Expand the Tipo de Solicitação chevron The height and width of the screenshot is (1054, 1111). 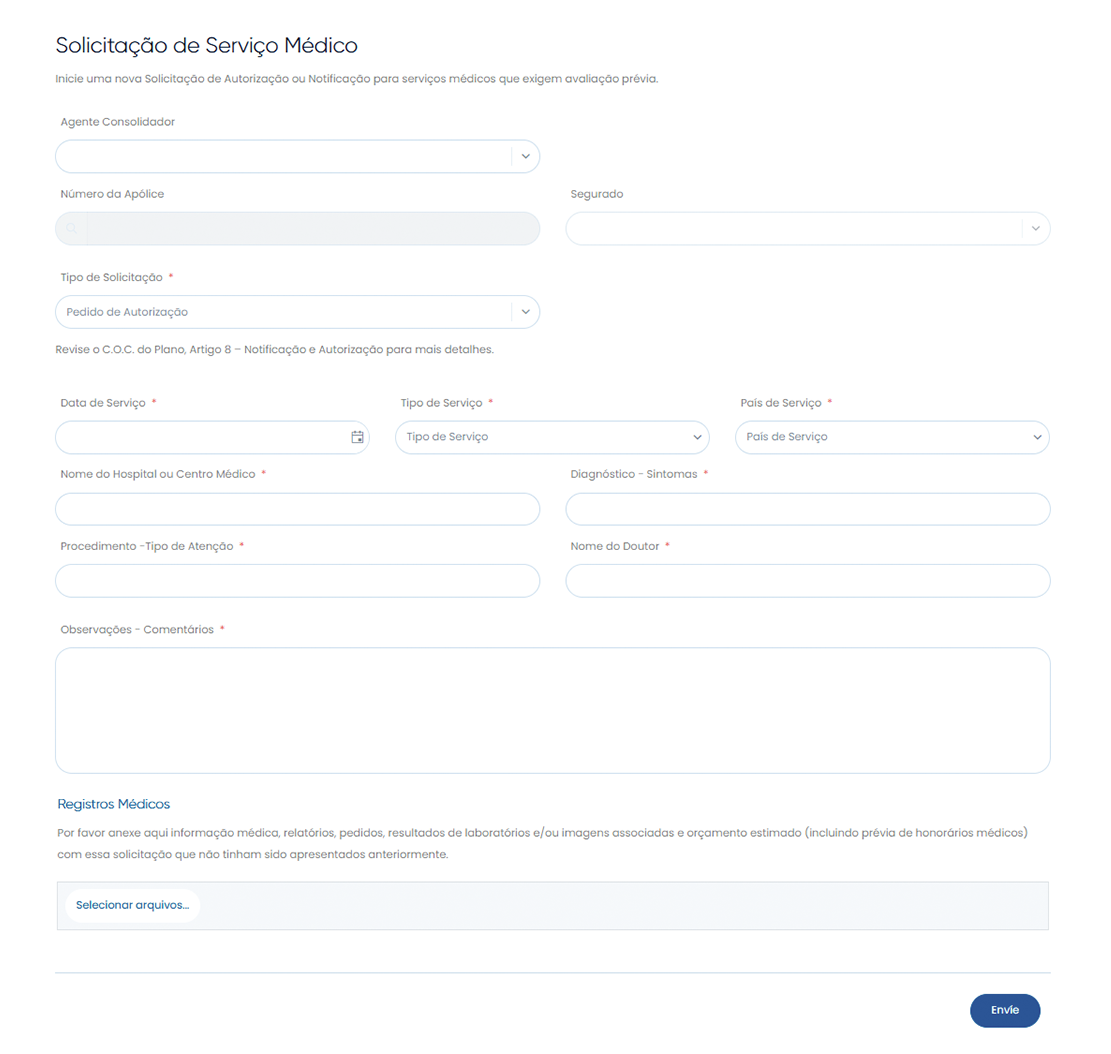pyautogui.click(x=525, y=312)
